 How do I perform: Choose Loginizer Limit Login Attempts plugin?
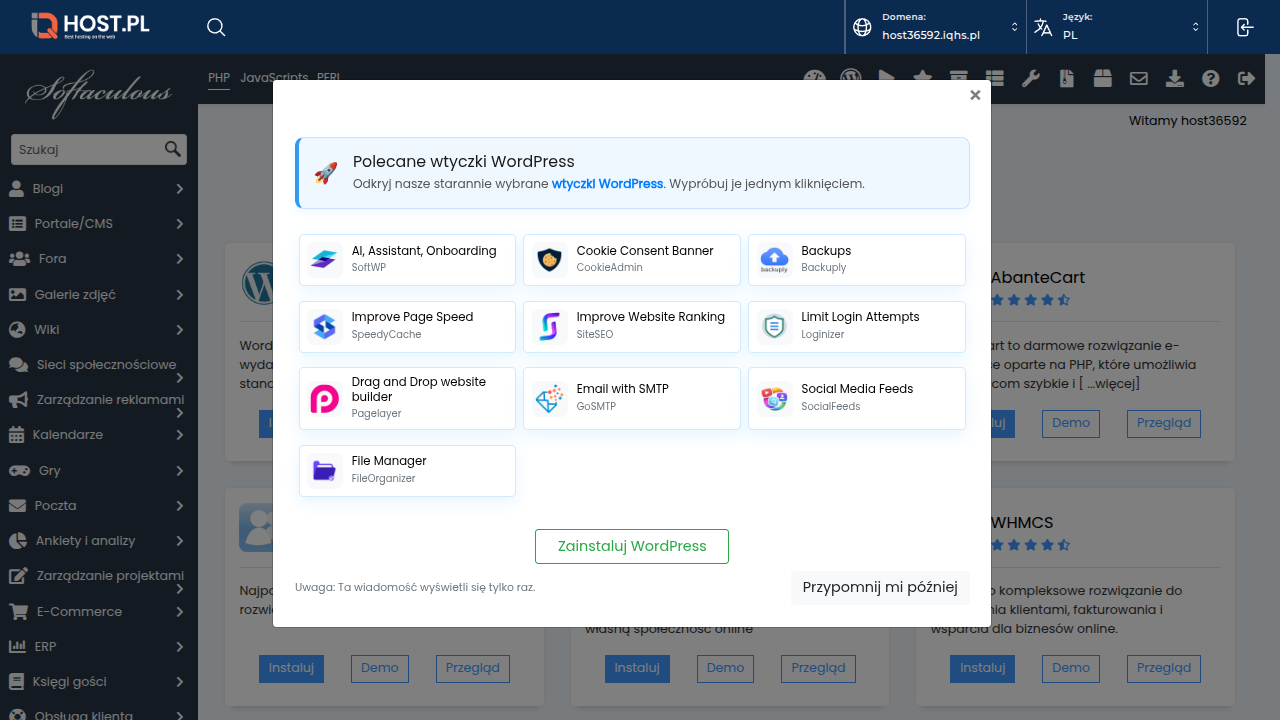tap(857, 327)
